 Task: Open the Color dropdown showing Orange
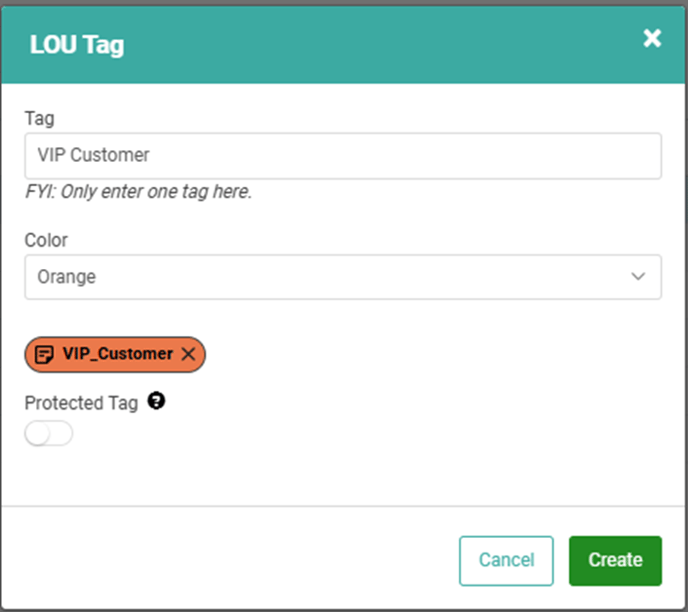[343, 277]
